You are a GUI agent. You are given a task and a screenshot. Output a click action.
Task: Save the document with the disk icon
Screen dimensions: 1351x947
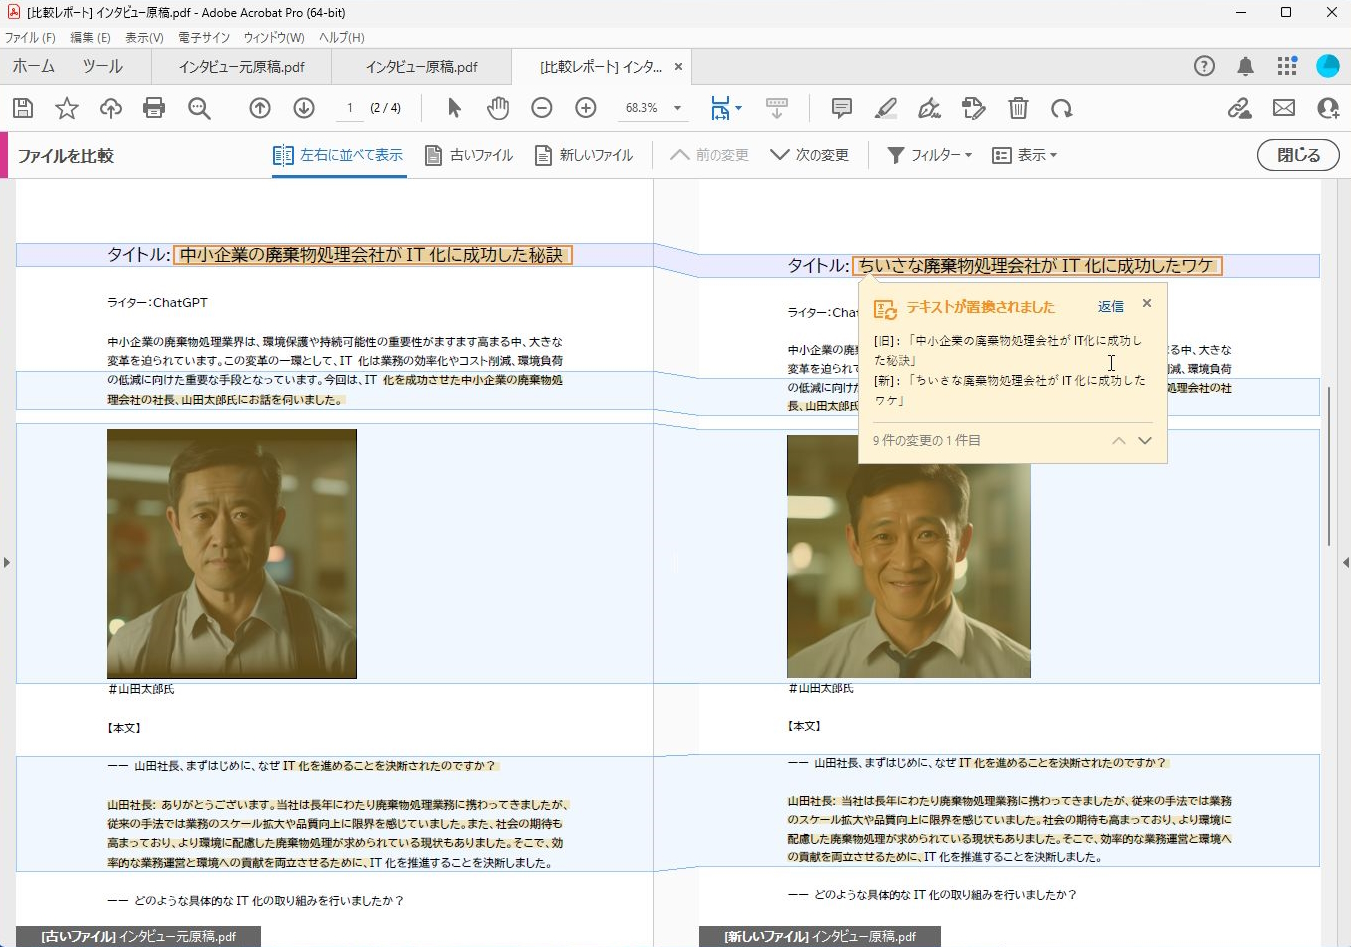[22, 108]
